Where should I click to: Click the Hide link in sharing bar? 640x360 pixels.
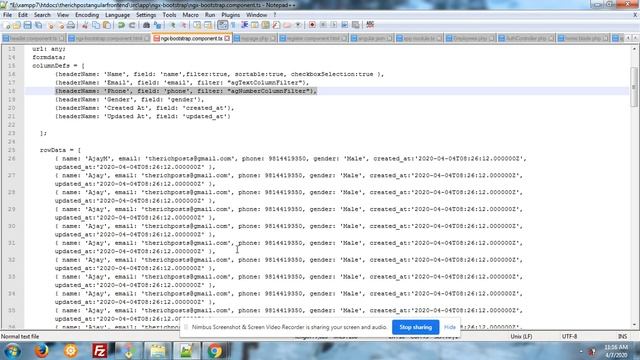450,327
